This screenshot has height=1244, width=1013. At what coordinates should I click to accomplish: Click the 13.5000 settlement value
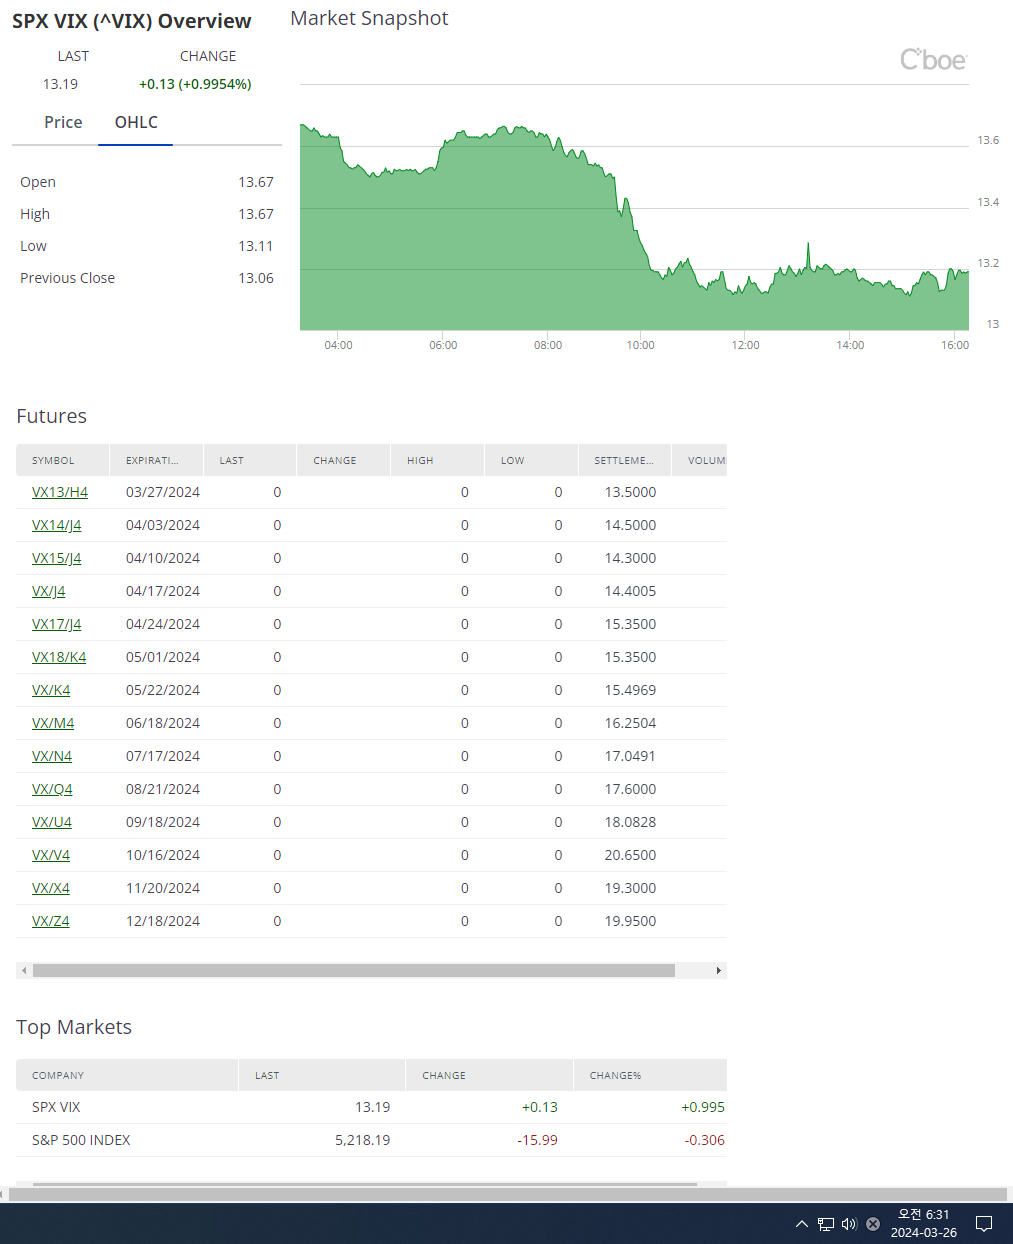630,492
